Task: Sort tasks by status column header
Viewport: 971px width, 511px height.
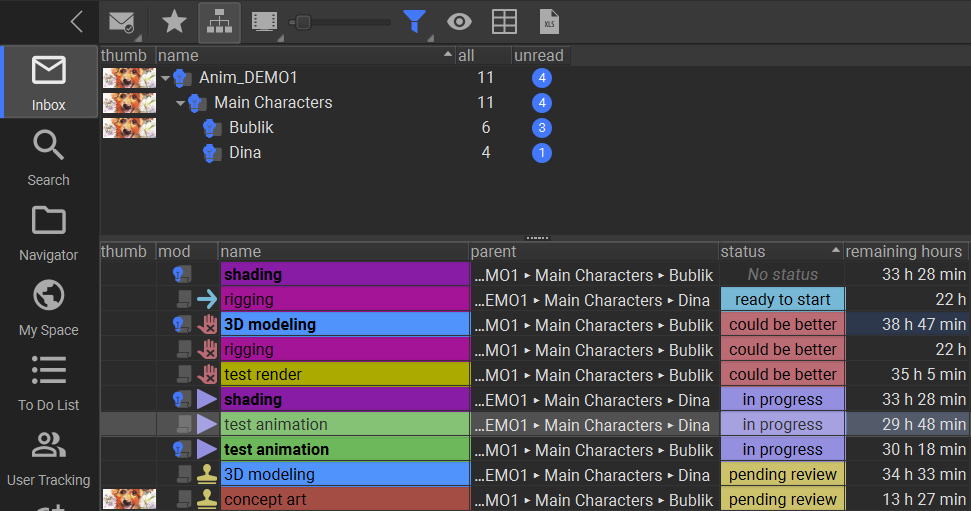Action: 781,251
